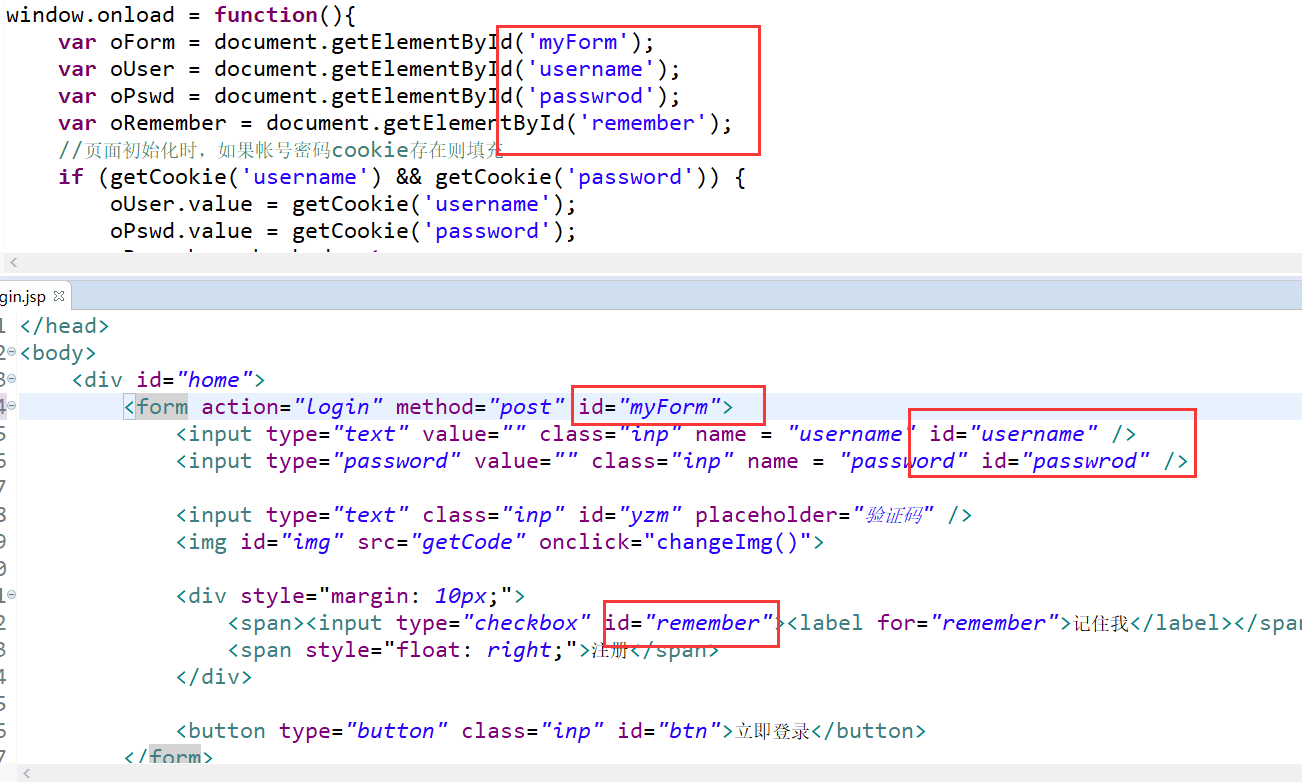
Task: Close the gin.jsp editor tab
Action: 59,297
